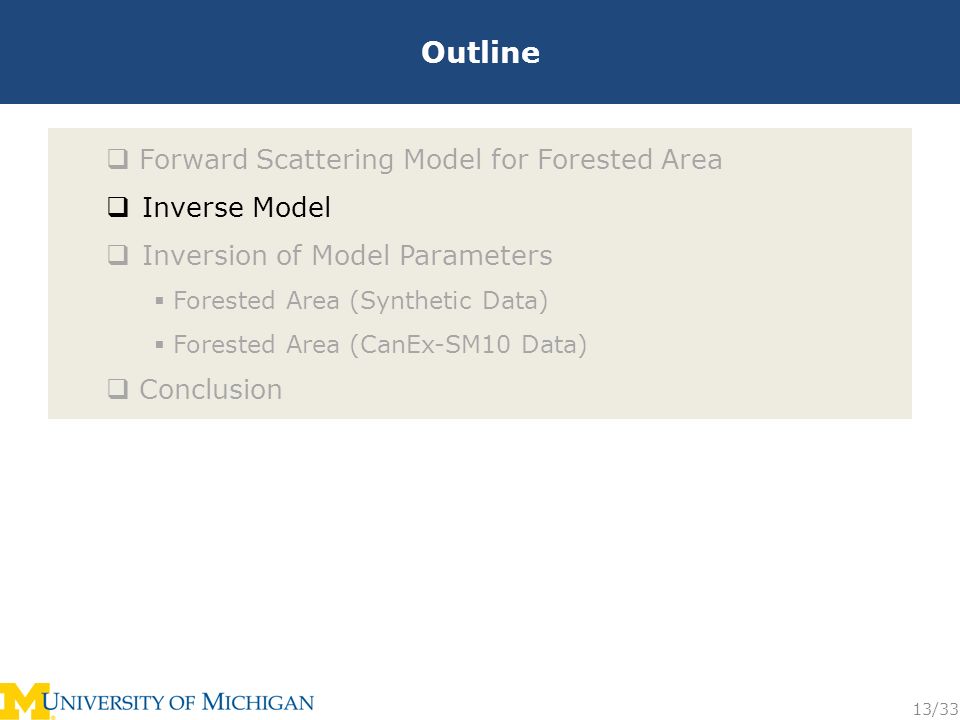Click the checkbox bullet beside Forward Scattering Model

coord(118,159)
